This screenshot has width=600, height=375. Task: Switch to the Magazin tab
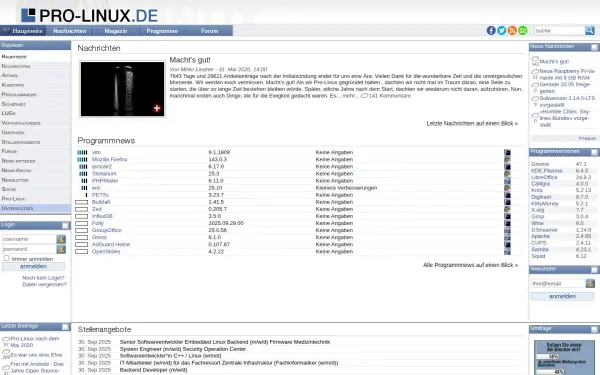coord(116,31)
